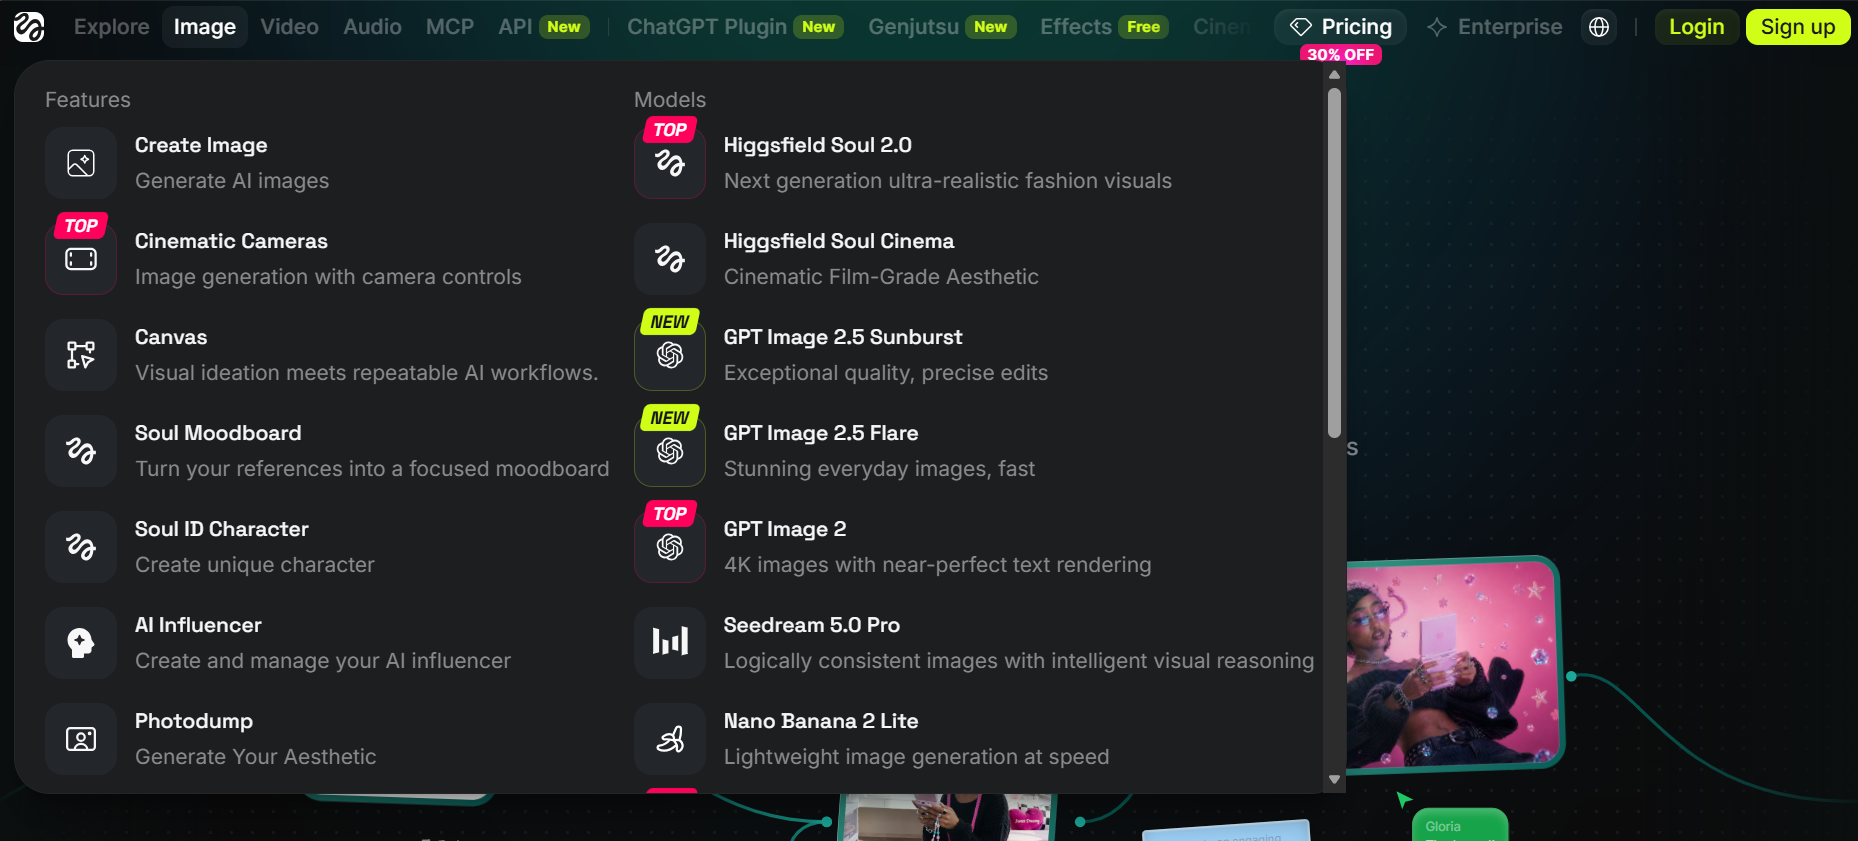Open the Photodump title link

tap(194, 721)
